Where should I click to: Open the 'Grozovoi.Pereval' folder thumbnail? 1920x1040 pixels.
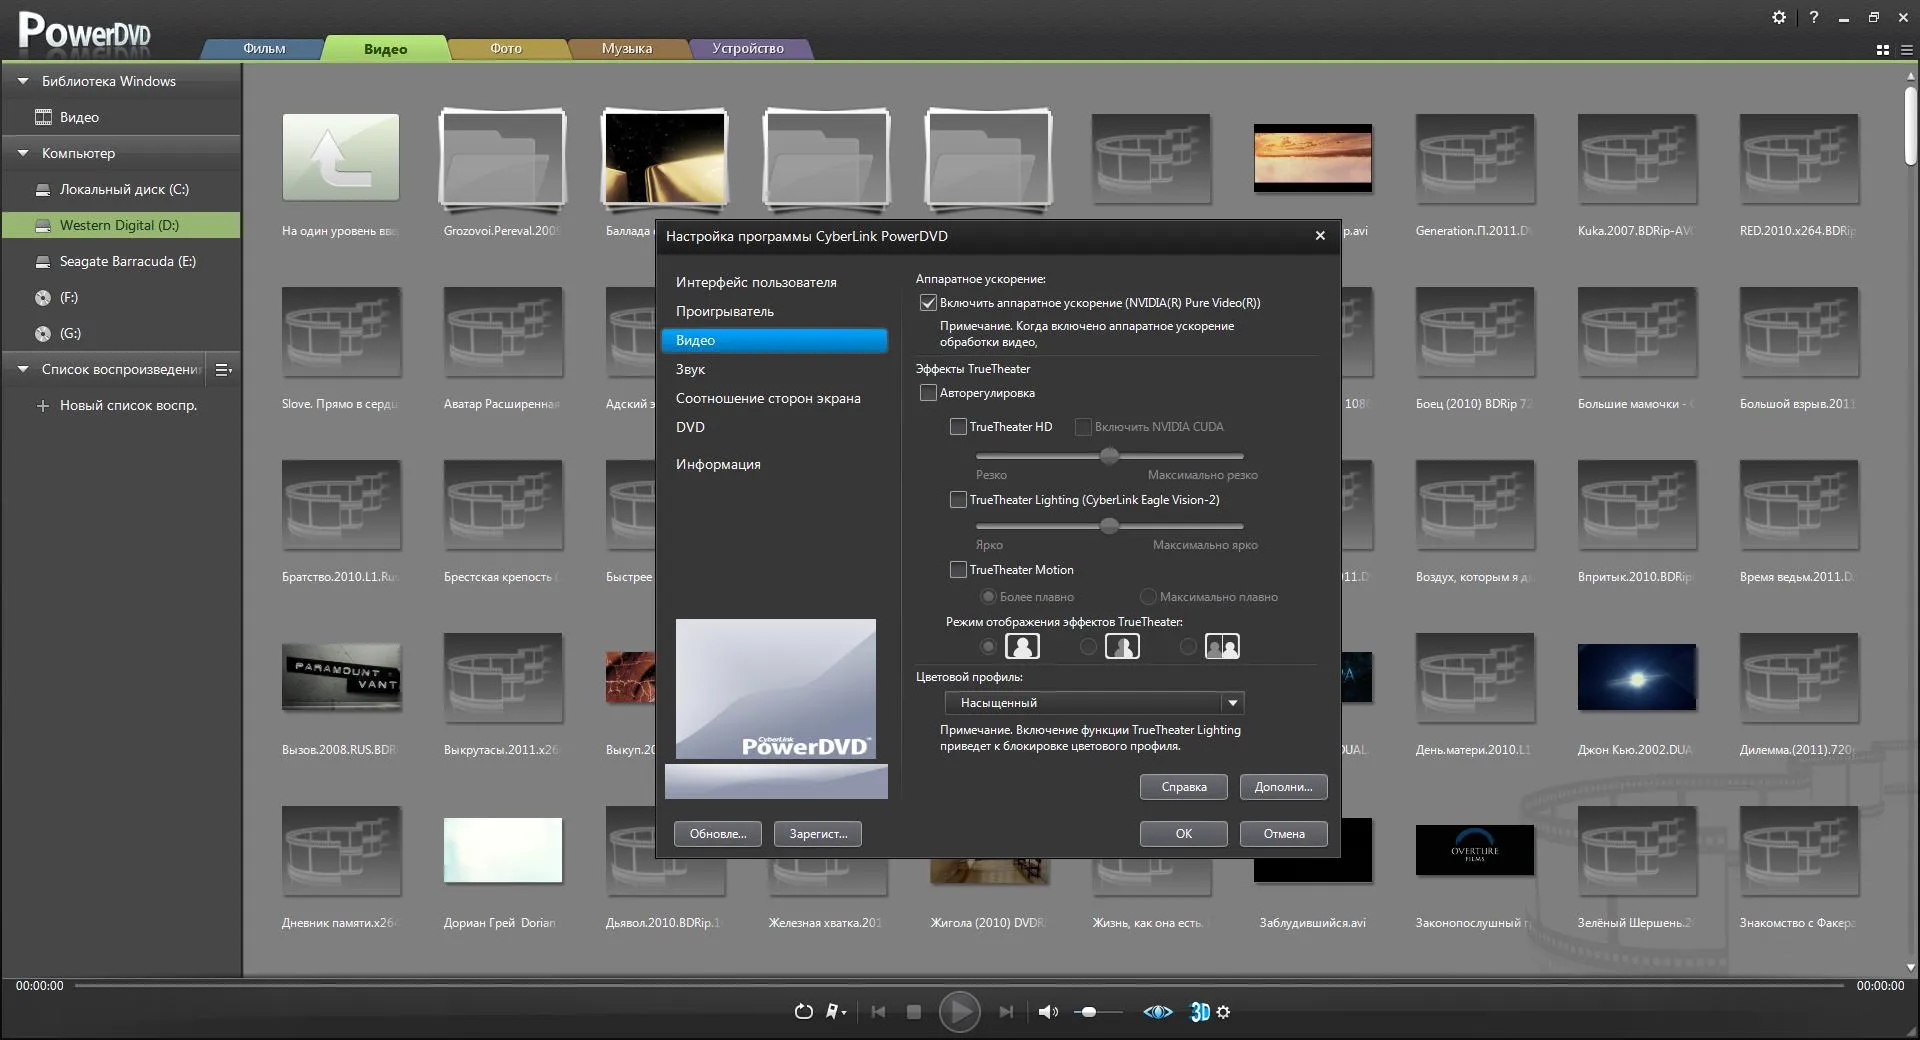[x=503, y=160]
